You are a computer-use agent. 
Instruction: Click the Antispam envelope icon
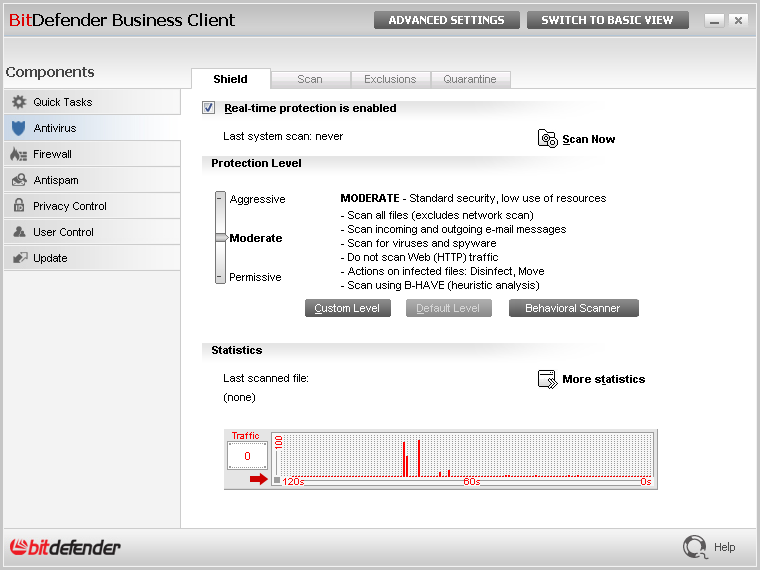19,180
